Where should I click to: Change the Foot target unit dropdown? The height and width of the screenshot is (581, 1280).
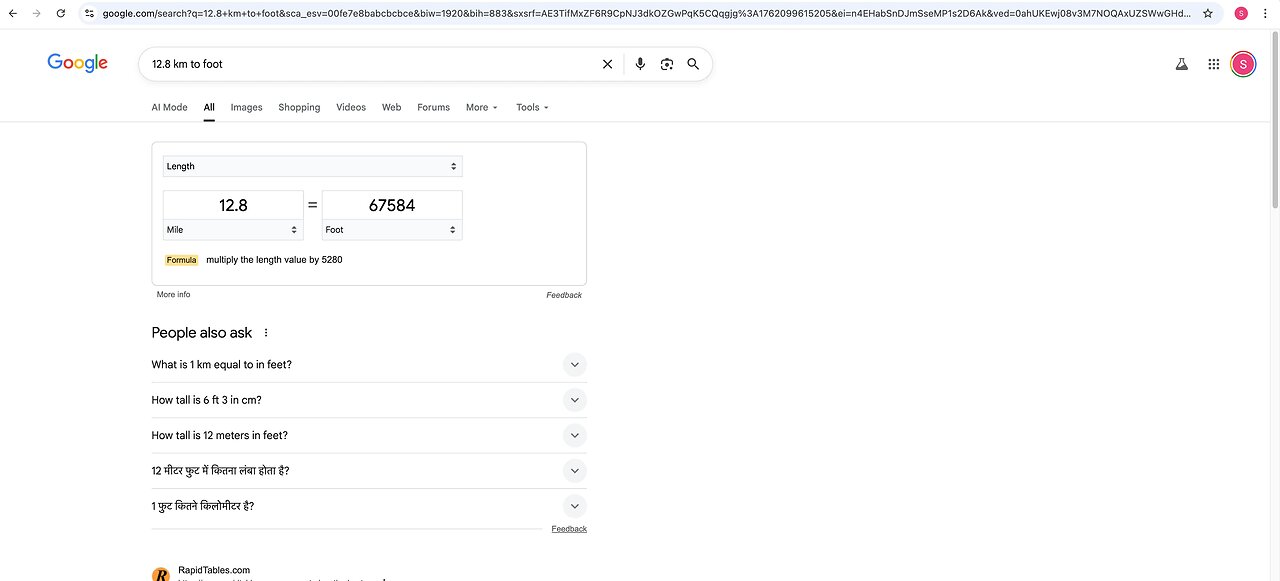pos(392,230)
